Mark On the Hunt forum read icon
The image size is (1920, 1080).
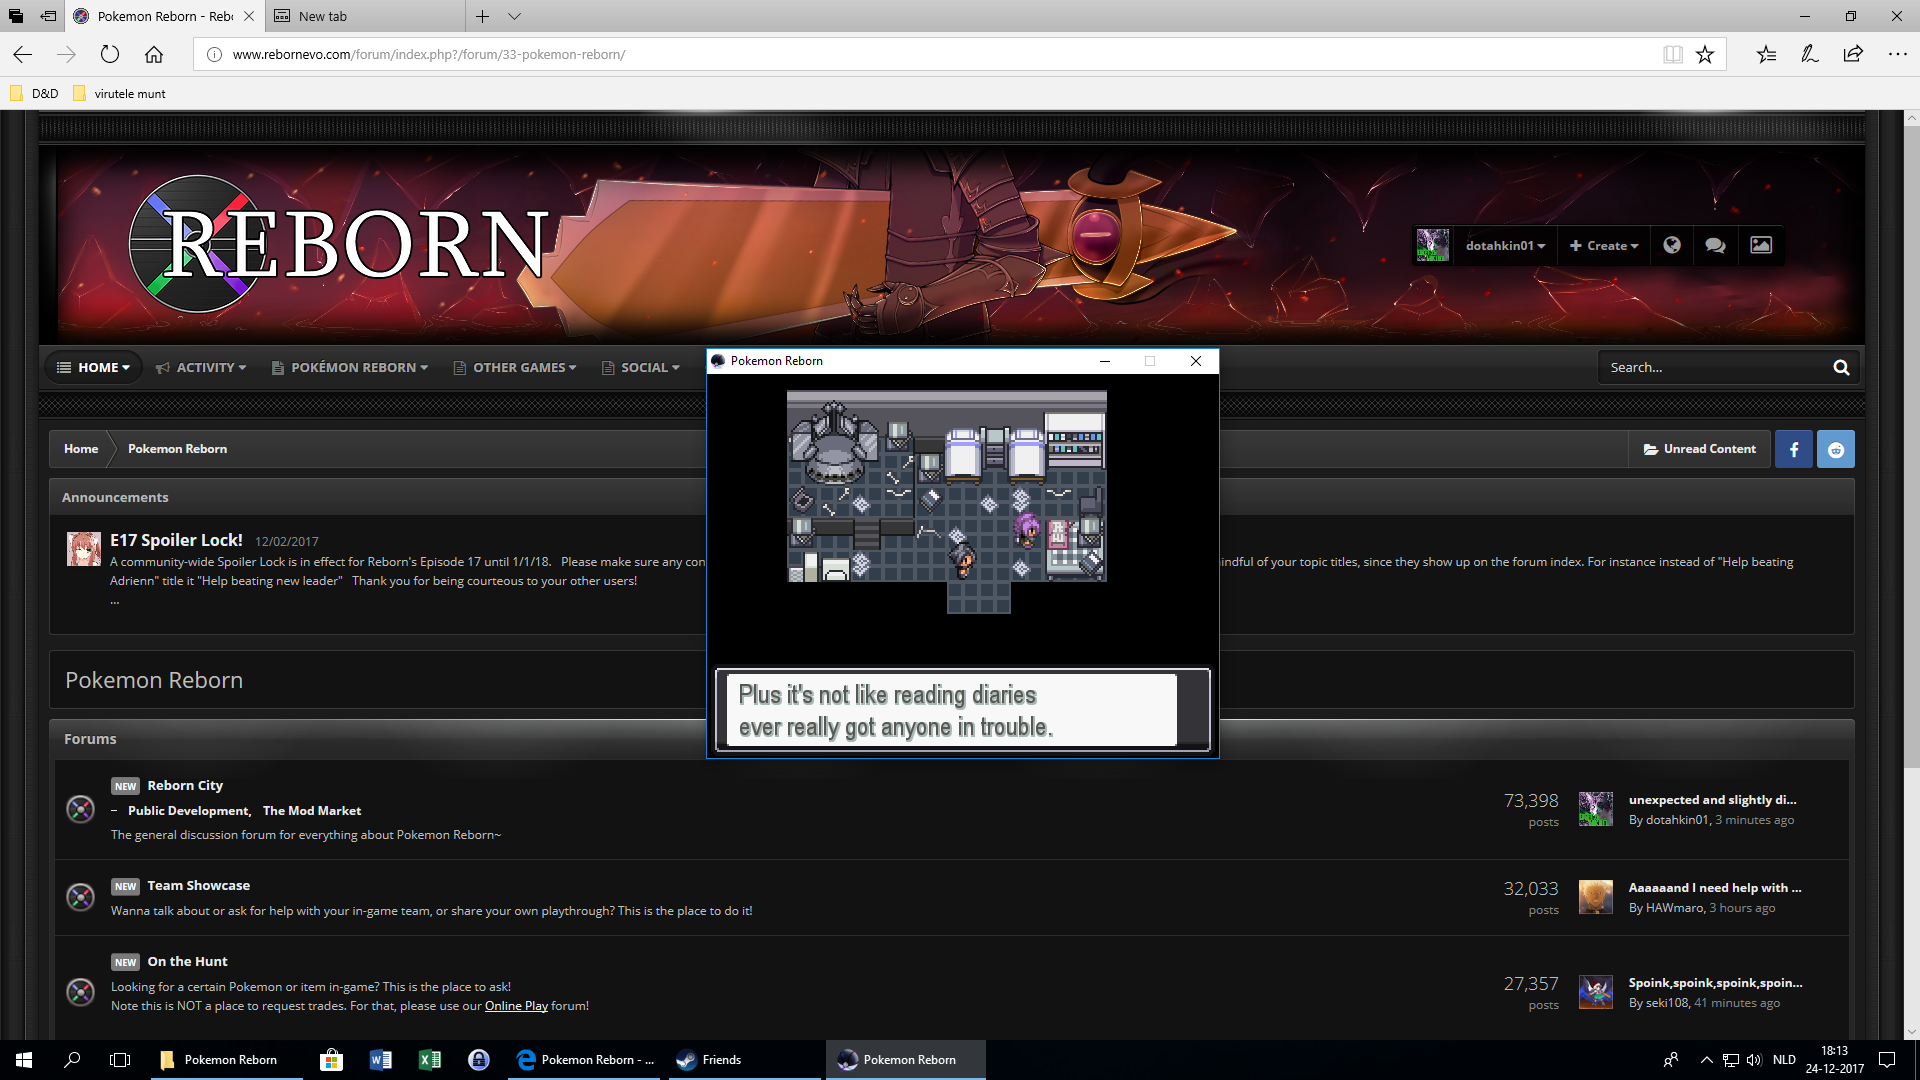(80, 991)
